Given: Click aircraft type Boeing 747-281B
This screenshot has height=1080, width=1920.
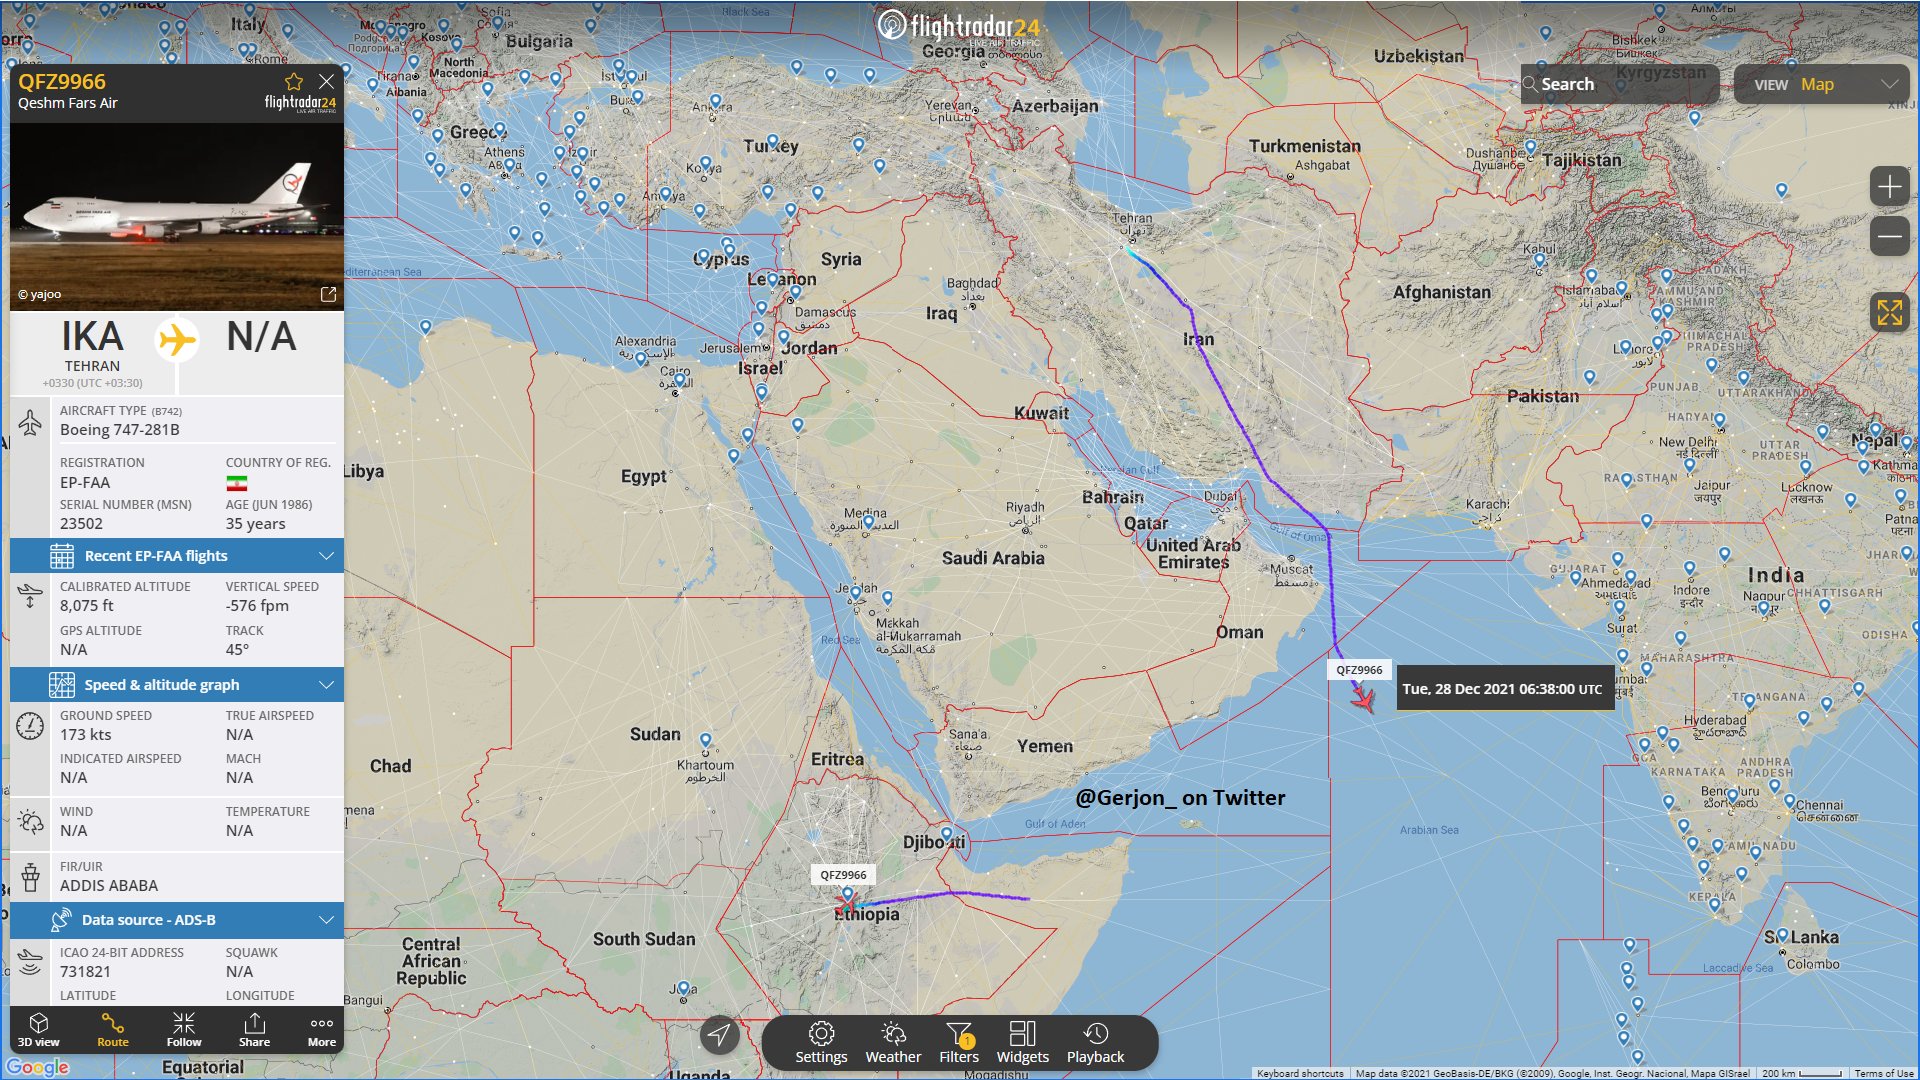Looking at the screenshot, I should [x=120, y=429].
